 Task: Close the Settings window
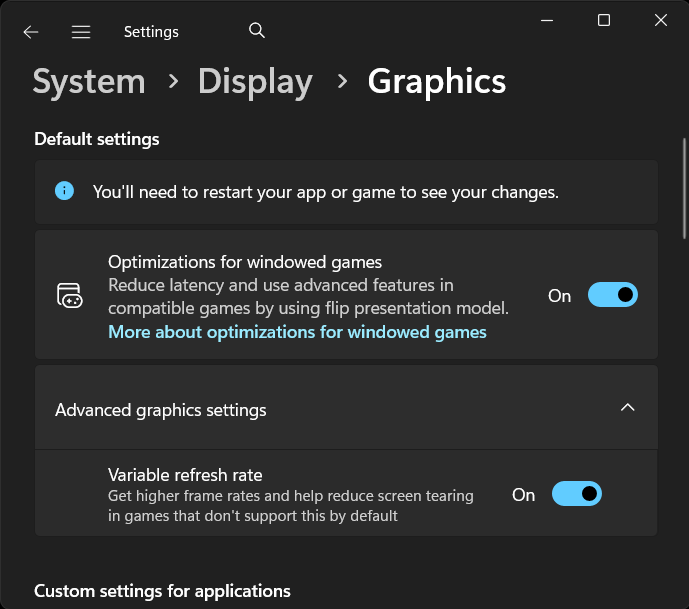coord(661,20)
